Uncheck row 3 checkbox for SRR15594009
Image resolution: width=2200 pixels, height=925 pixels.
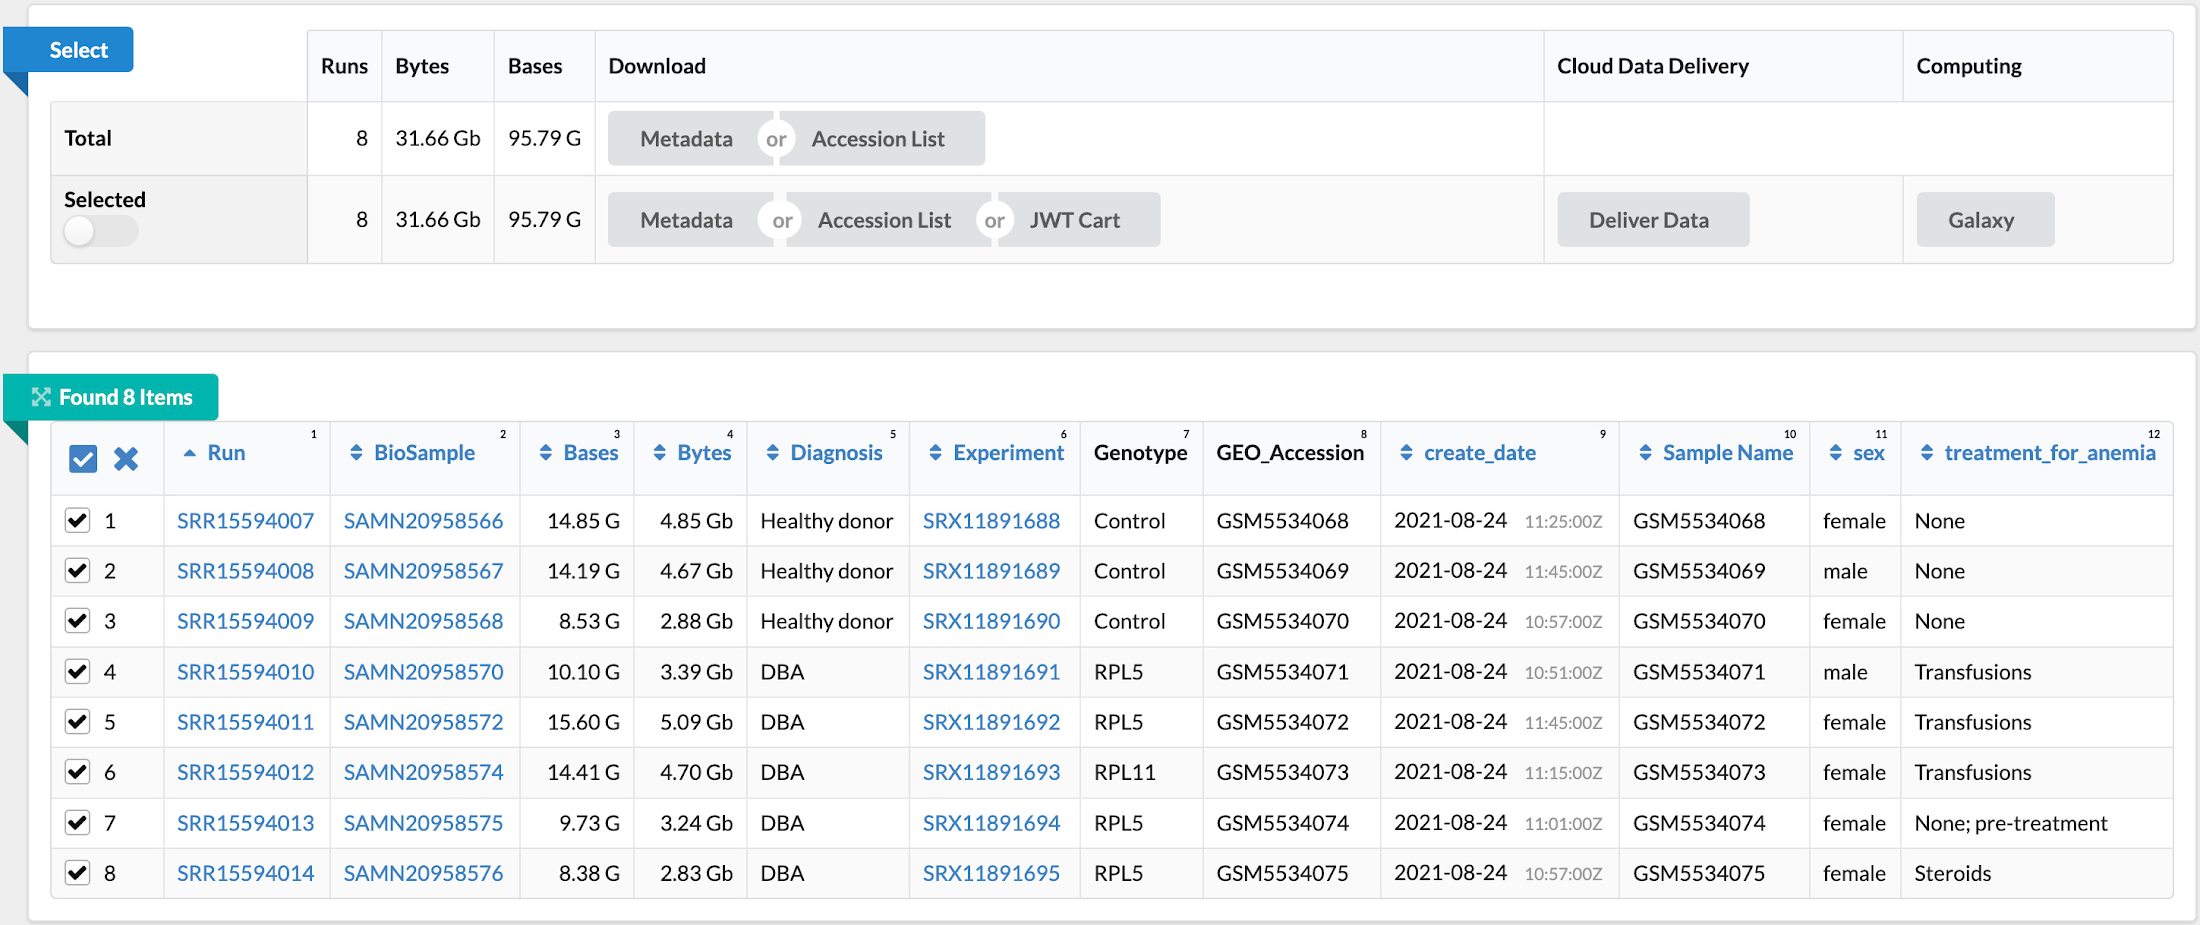coord(78,620)
